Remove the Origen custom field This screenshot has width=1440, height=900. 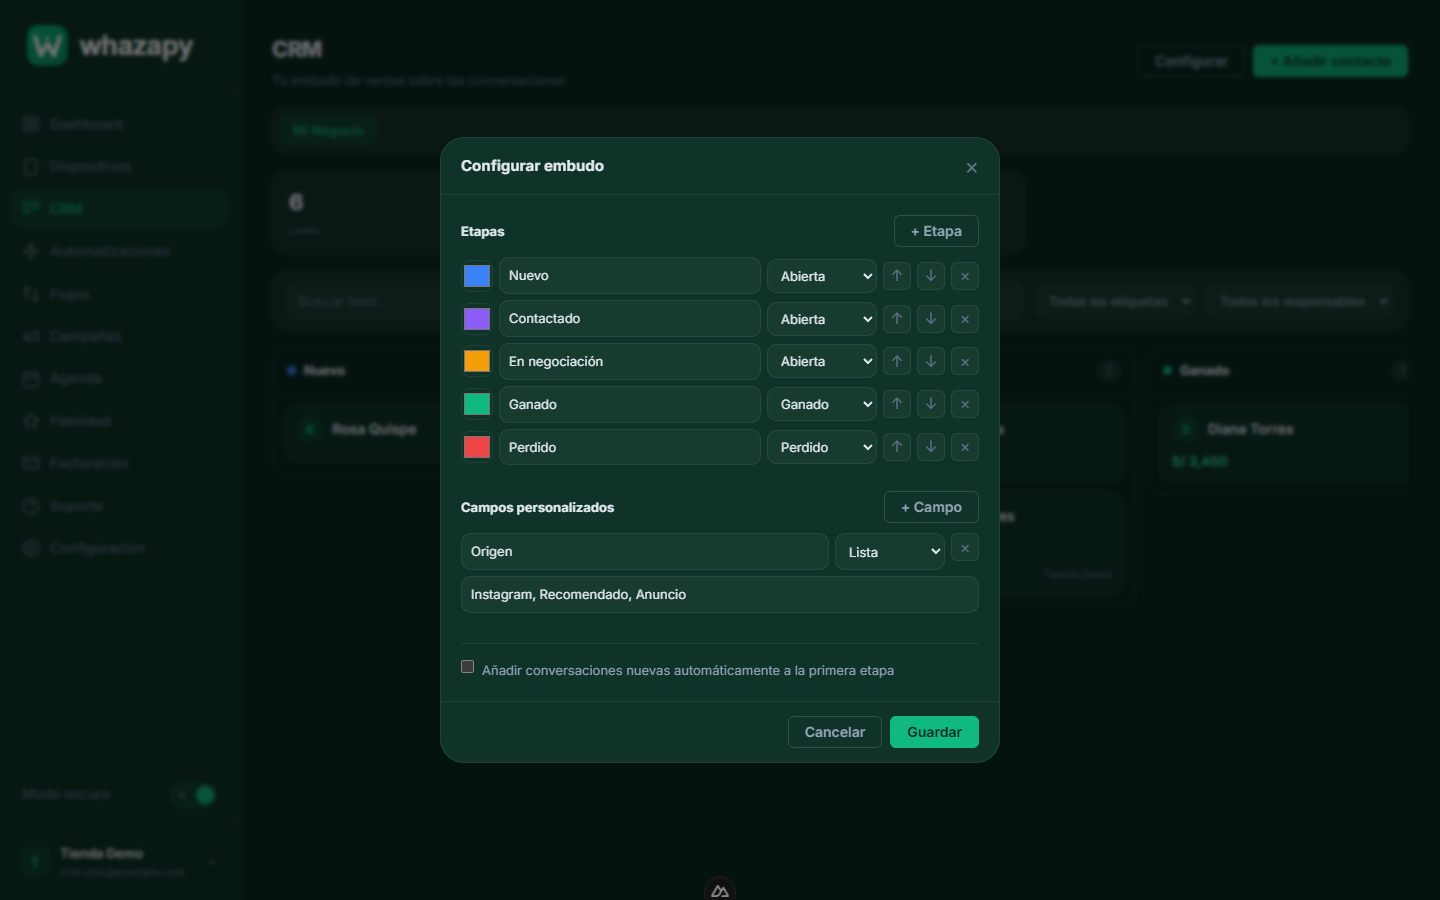965,548
